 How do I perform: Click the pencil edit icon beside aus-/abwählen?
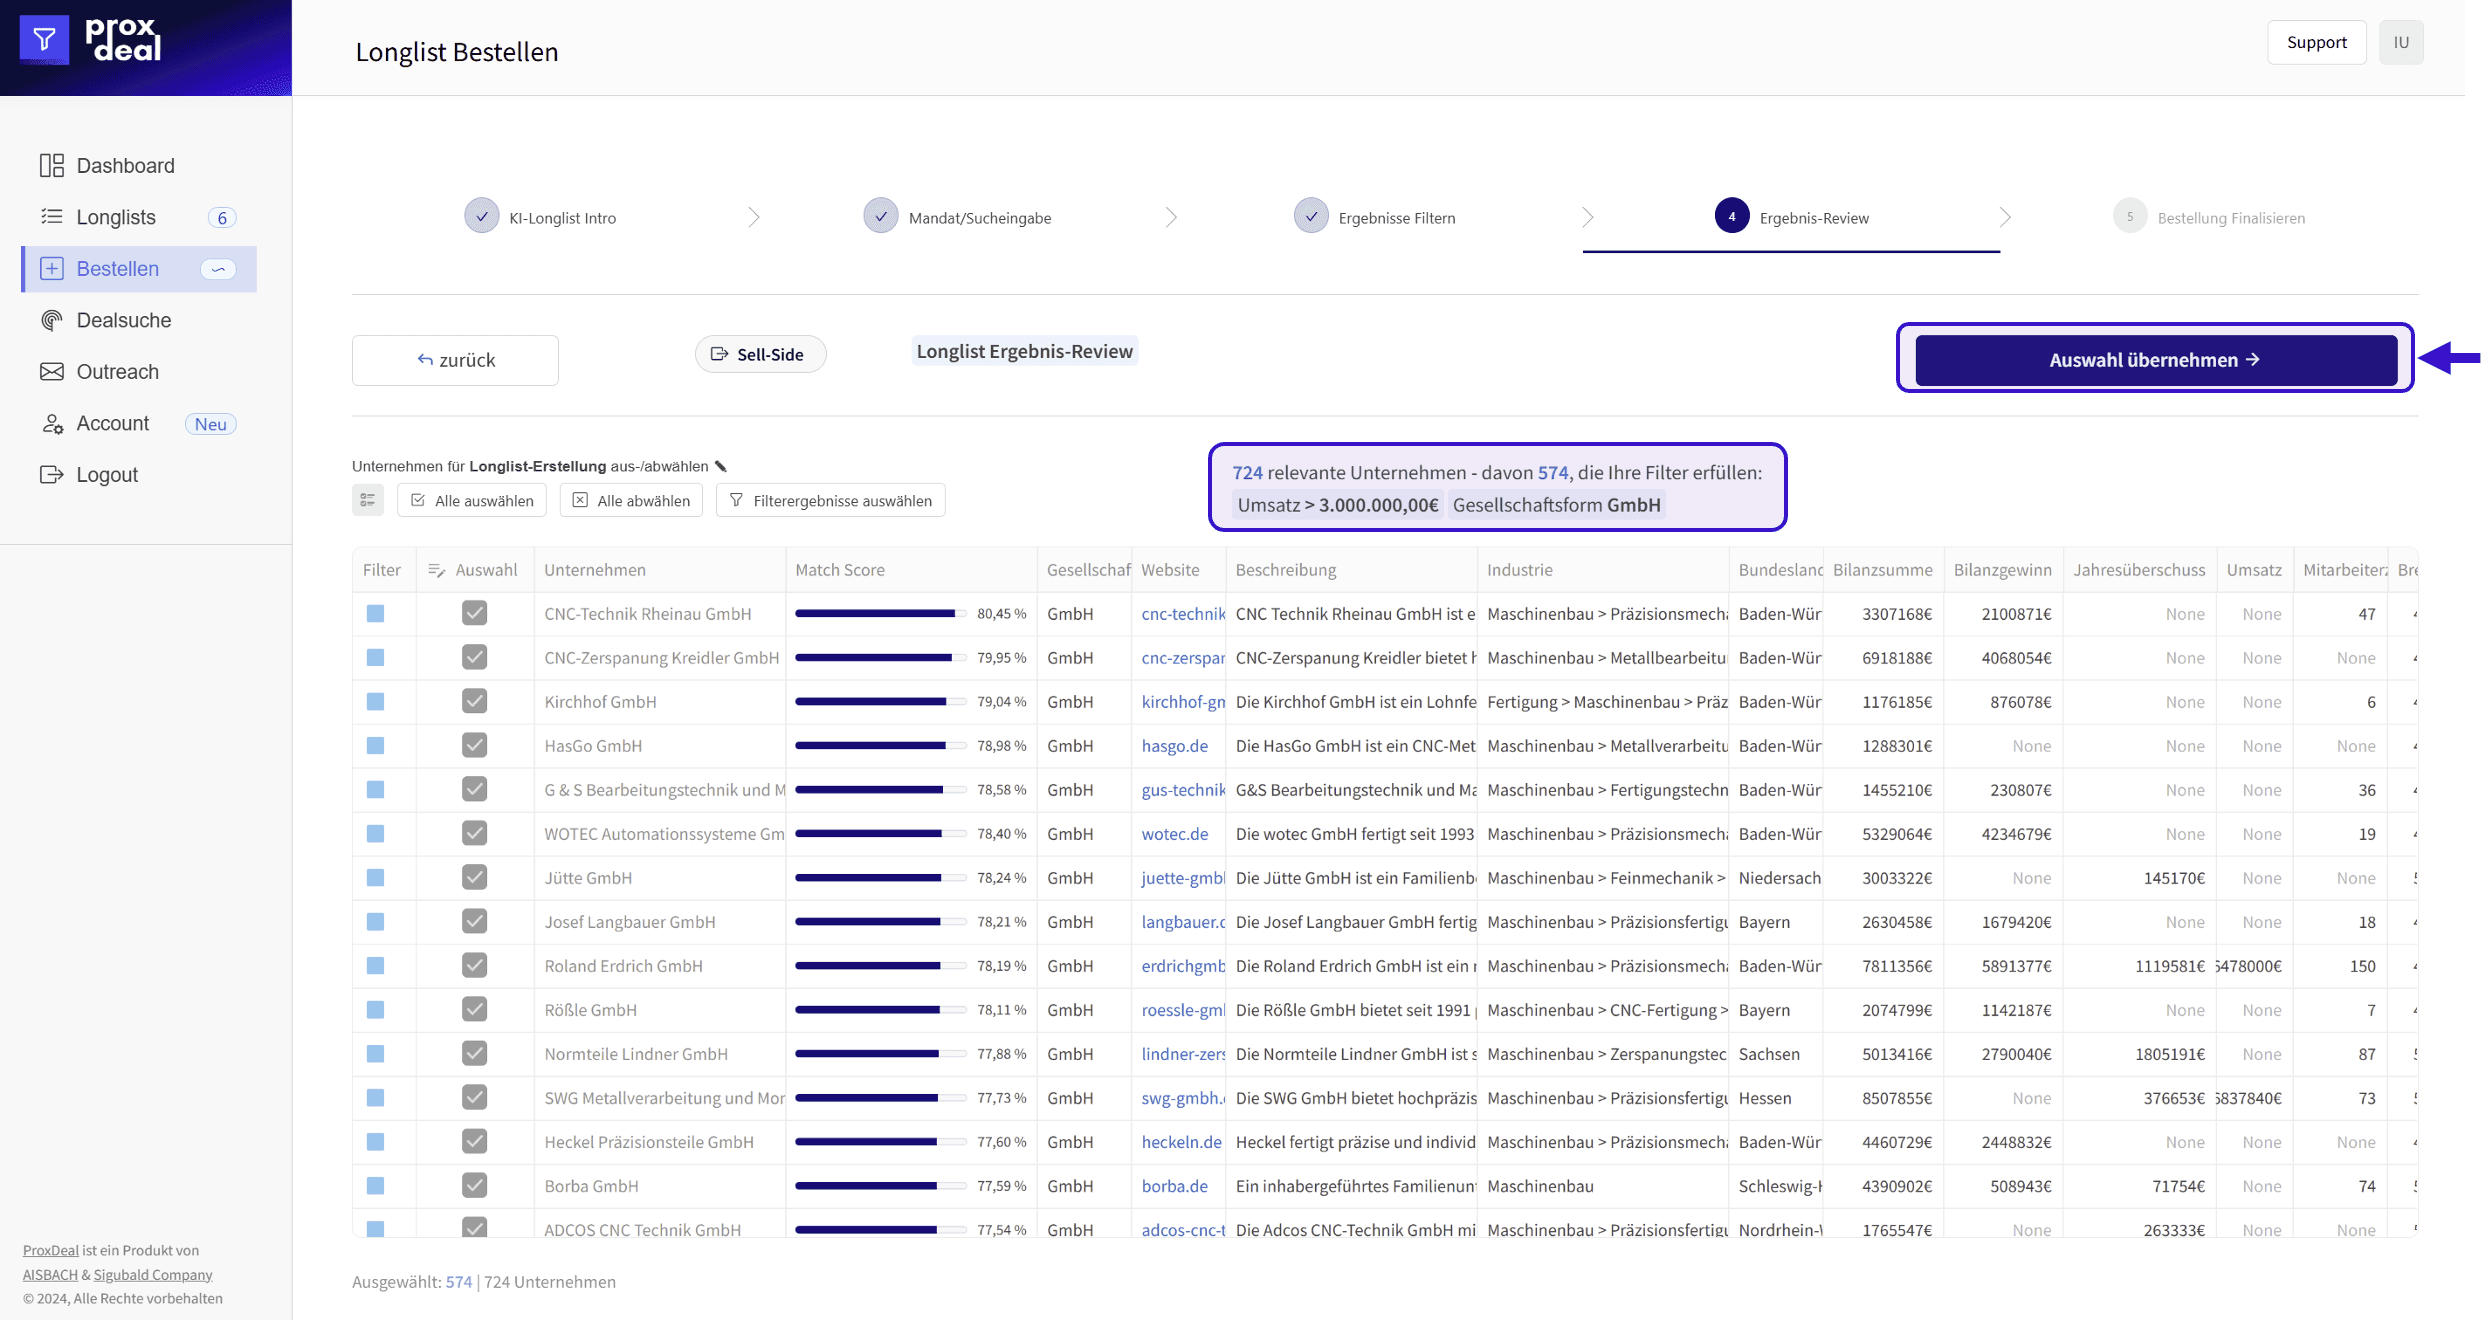[720, 466]
